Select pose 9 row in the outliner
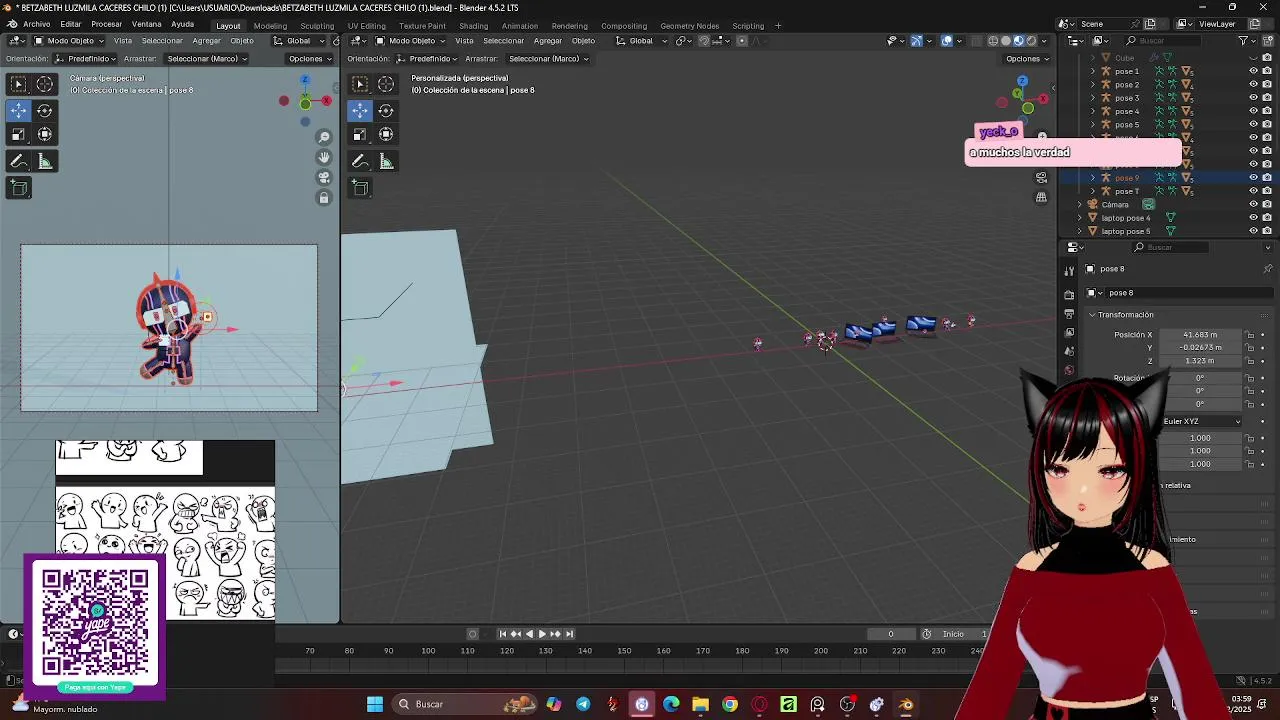The height and width of the screenshot is (720, 1280). click(x=1170, y=178)
